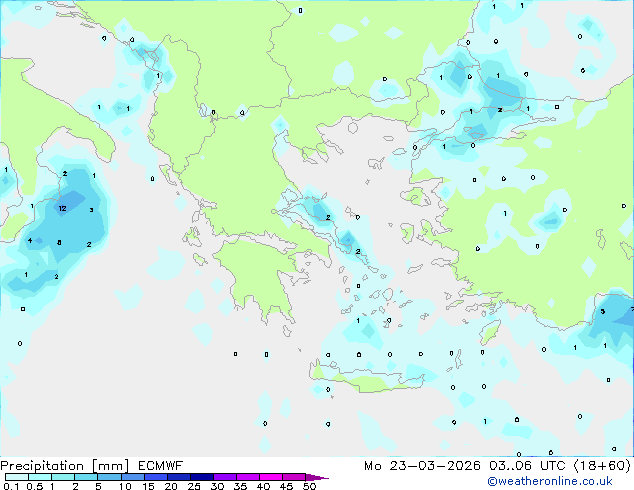Viewport: 634px width, 490px height.
Task: Select the 'ECMWF' model label
Action: (x=161, y=466)
